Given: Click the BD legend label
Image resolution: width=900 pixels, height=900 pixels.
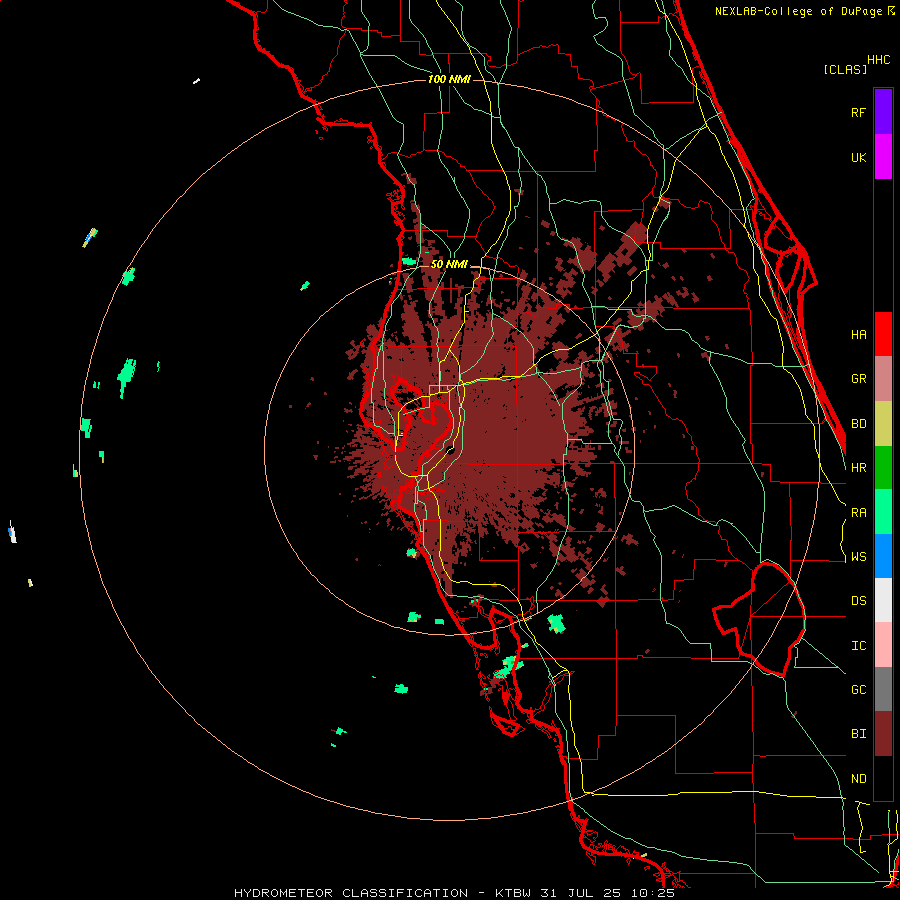Looking at the screenshot, I should (x=858, y=424).
